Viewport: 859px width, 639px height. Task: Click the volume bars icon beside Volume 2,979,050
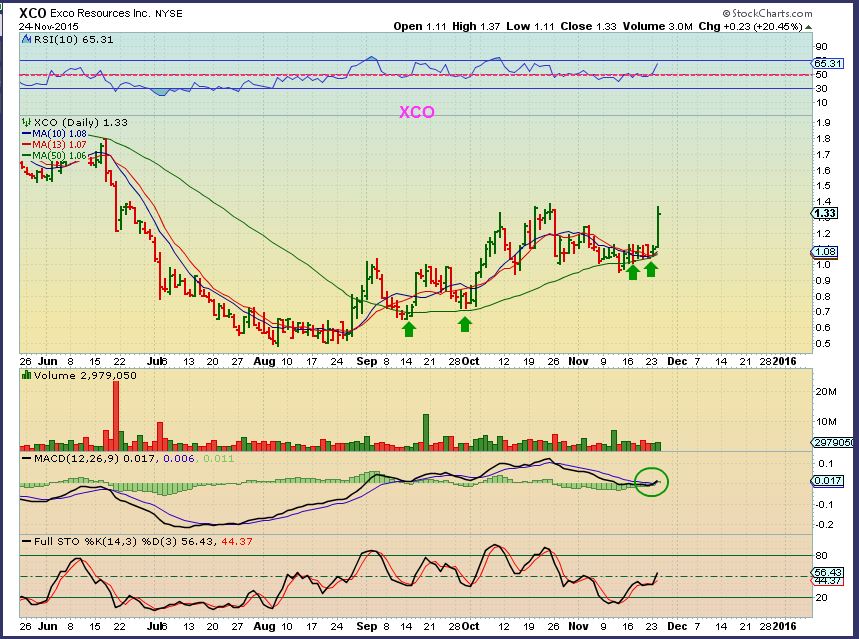click(x=26, y=375)
